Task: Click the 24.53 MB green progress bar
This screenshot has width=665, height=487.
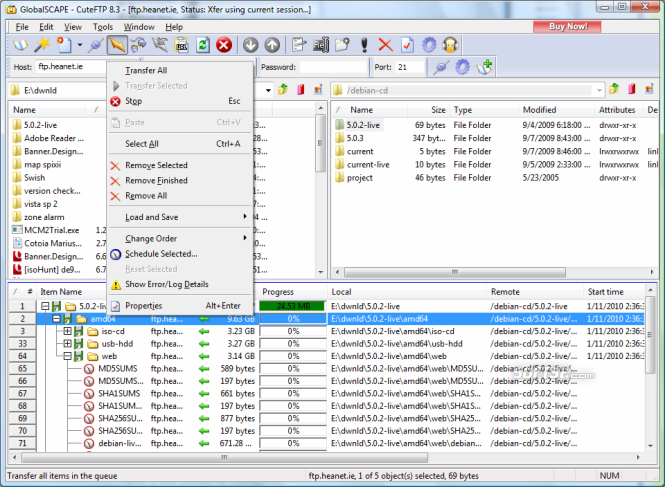Action: click(292, 306)
